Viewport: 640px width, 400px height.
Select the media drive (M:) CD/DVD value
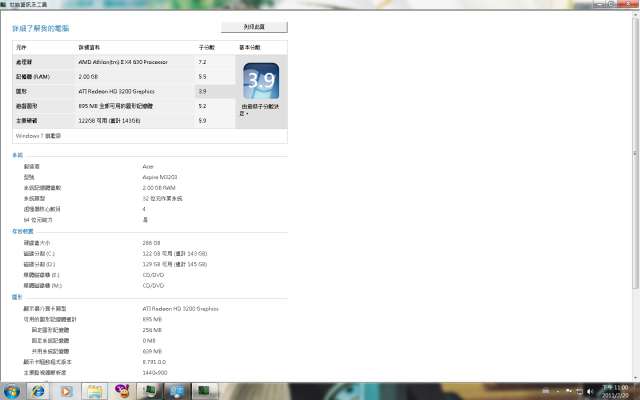click(x=153, y=285)
